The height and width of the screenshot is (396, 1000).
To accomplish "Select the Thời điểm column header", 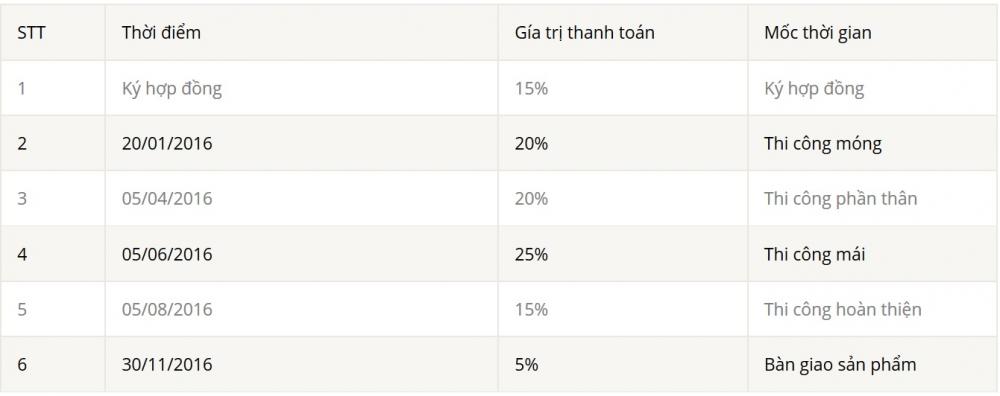I will [161, 33].
